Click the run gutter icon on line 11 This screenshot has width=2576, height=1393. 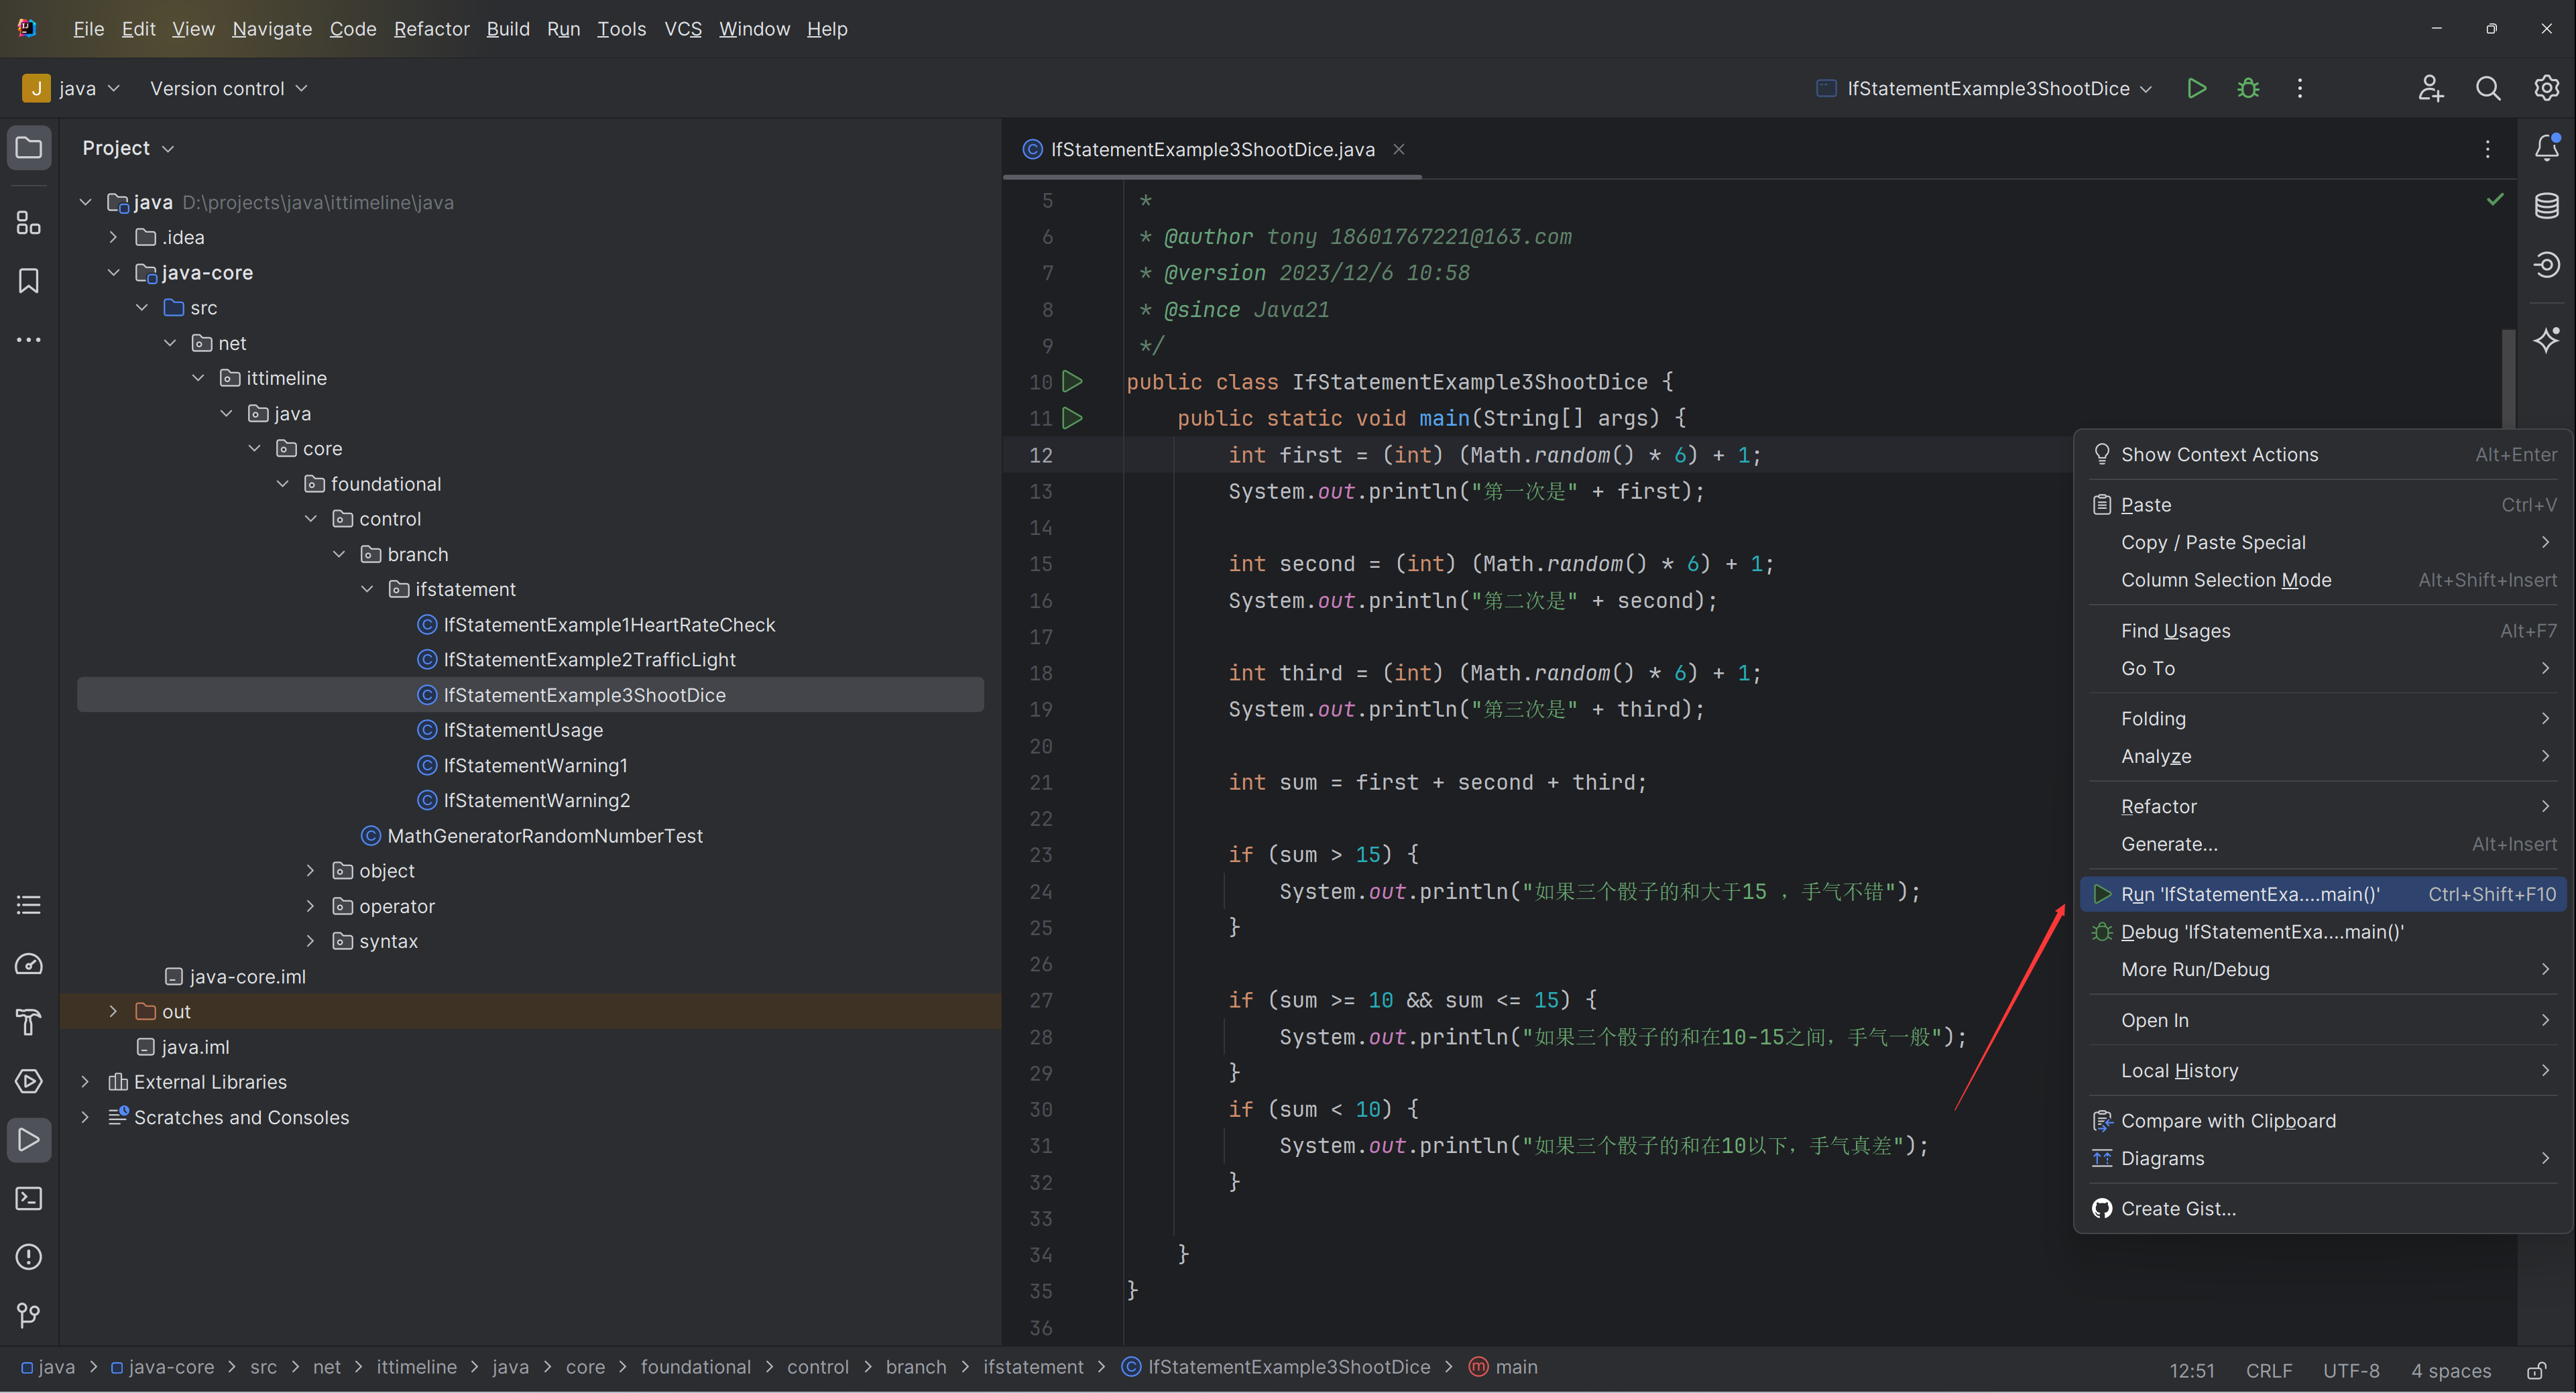1072,418
